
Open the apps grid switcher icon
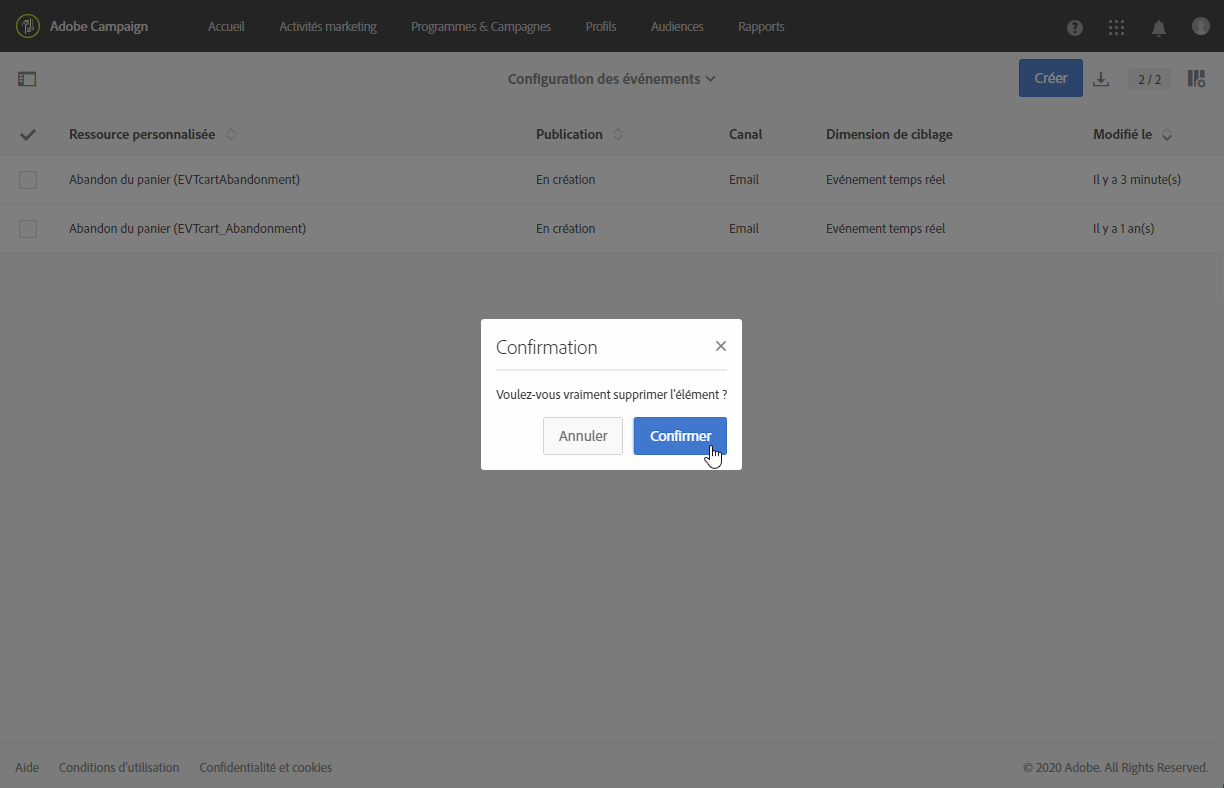(x=1117, y=28)
